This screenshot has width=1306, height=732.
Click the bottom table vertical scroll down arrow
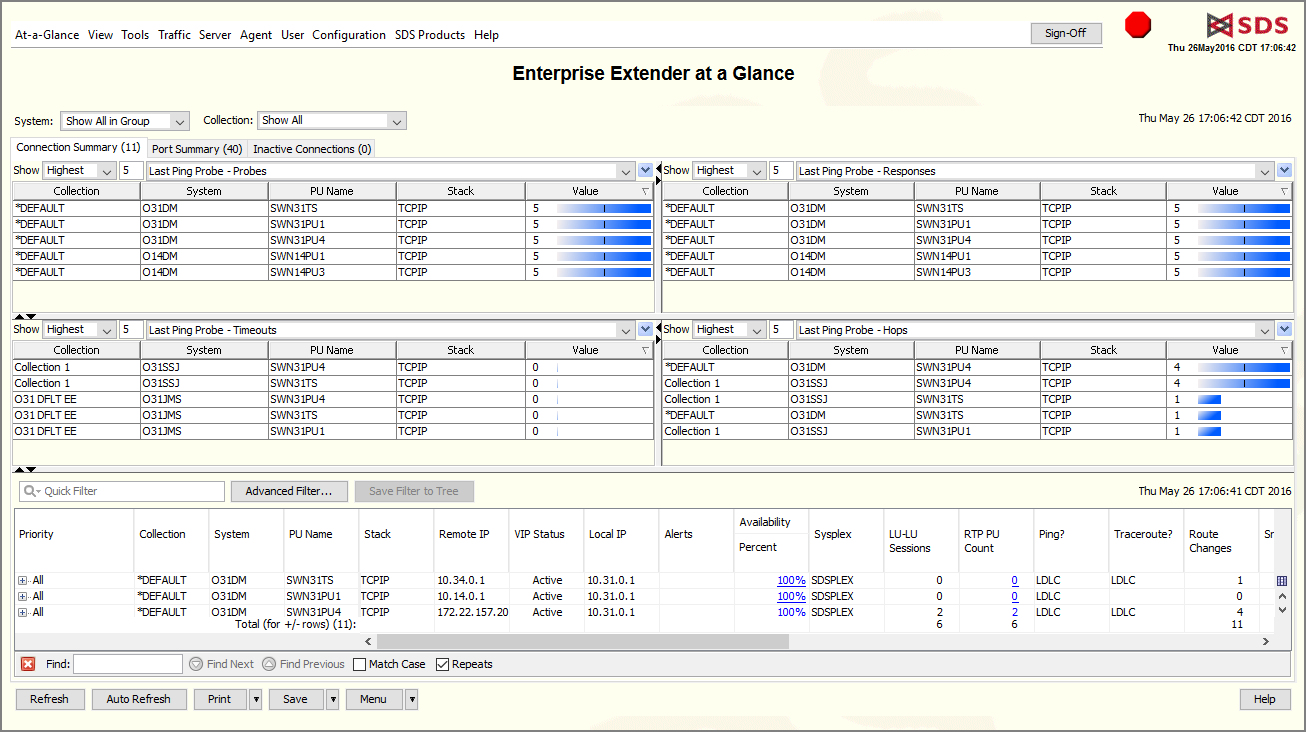click(1282, 609)
